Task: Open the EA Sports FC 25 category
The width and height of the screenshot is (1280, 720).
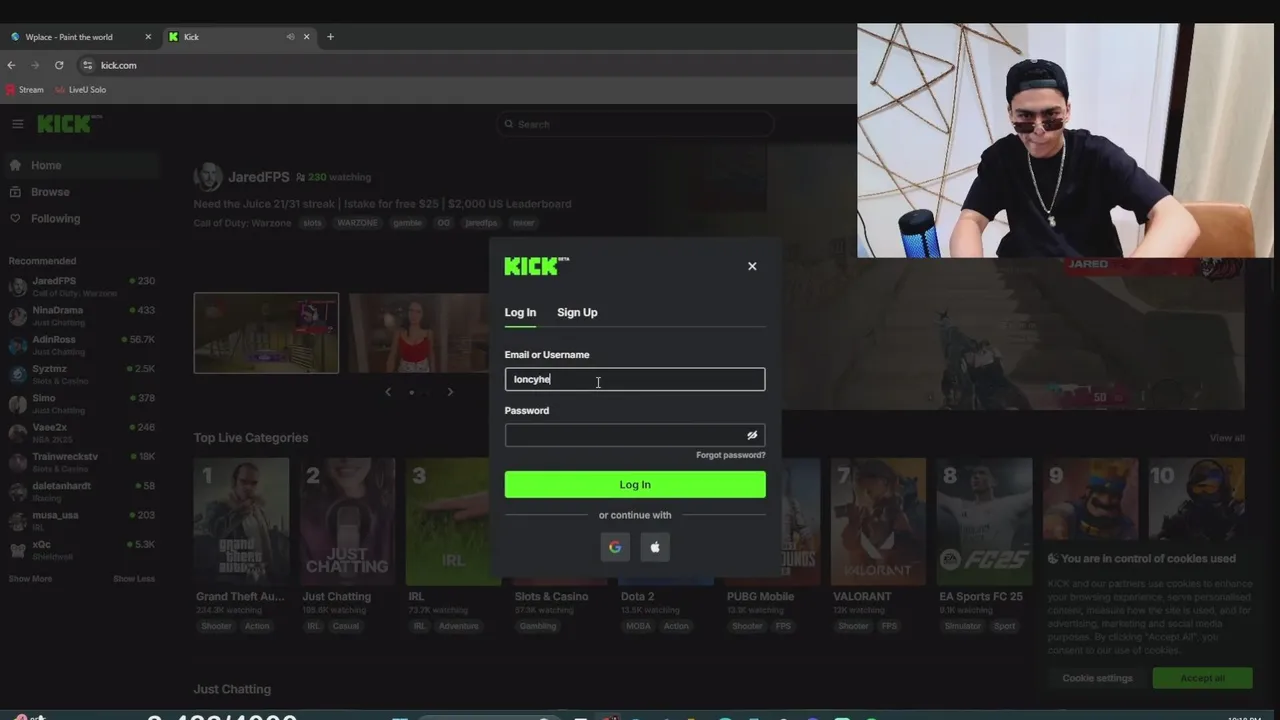Action: [x=984, y=521]
